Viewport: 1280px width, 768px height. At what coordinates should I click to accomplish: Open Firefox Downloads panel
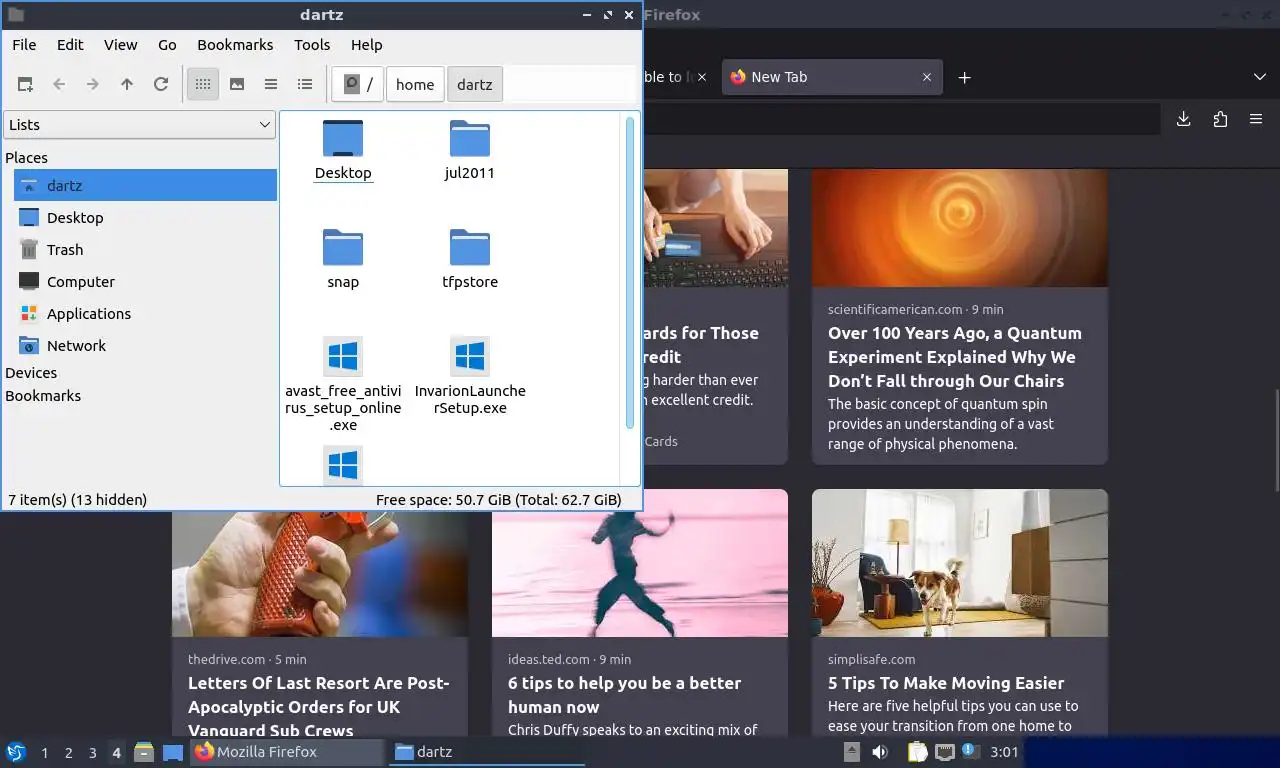pyautogui.click(x=1183, y=119)
